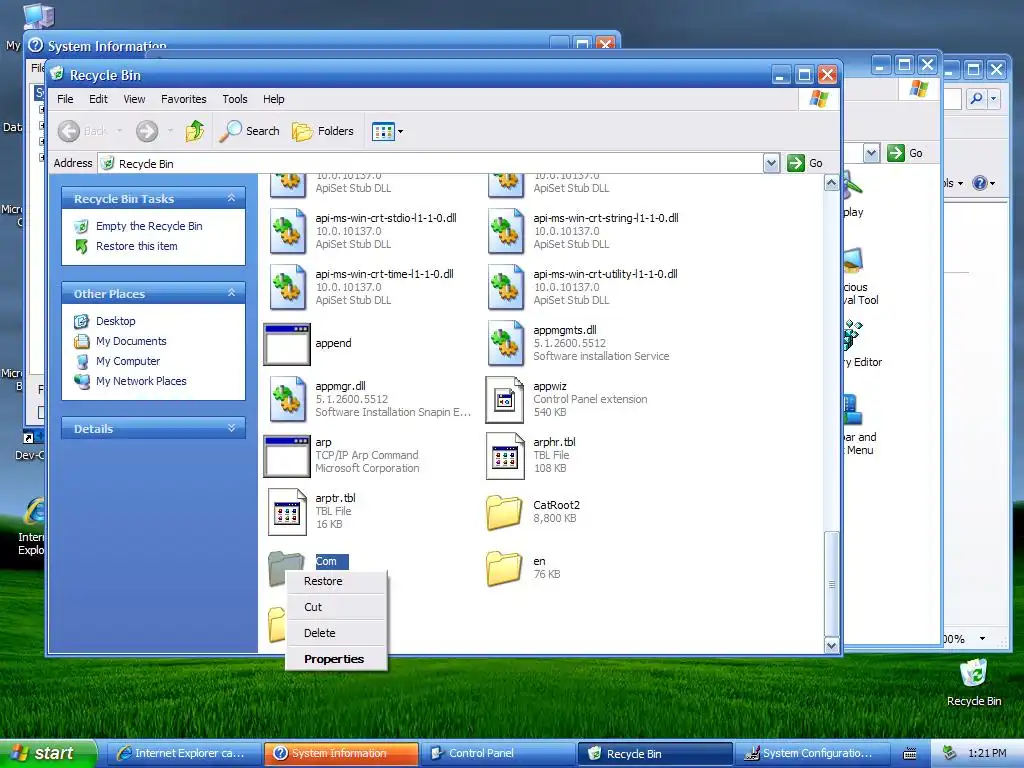Viewport: 1024px width, 768px height.
Task: Open the Favorites menu
Action: pos(184,99)
